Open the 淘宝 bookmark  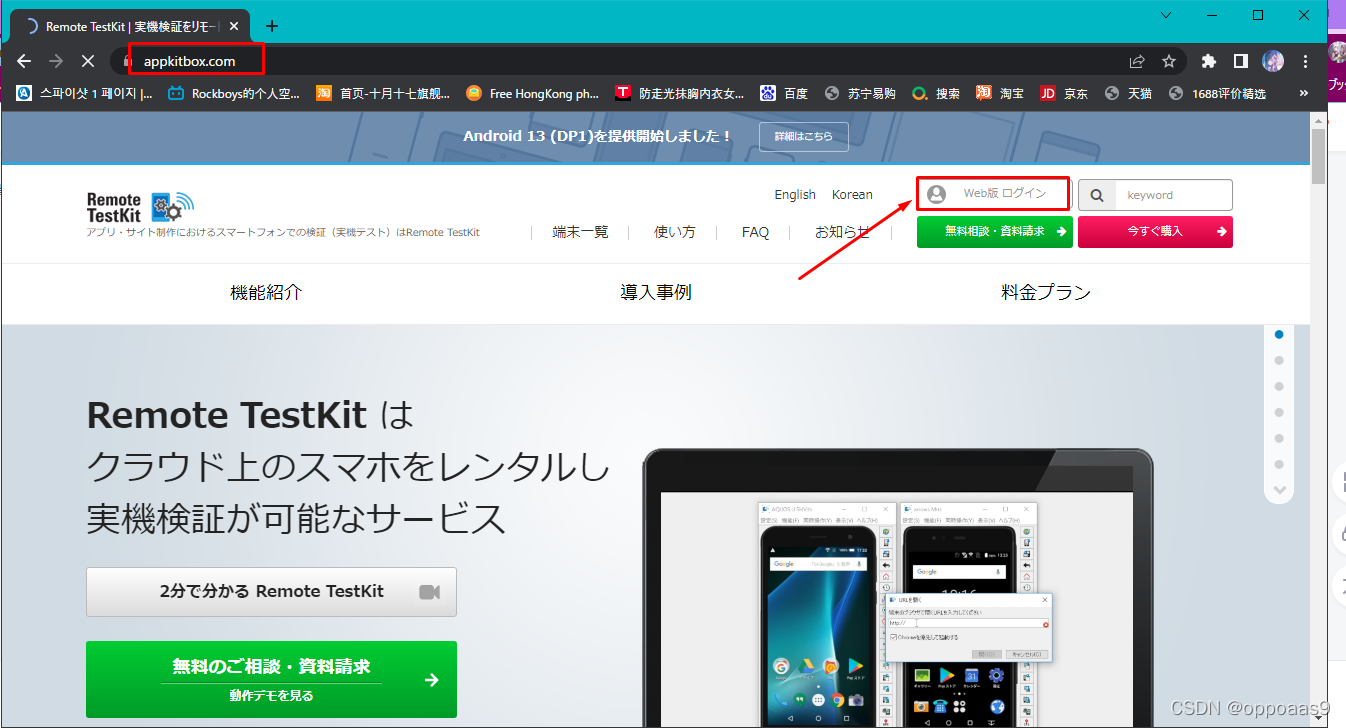click(1000, 93)
